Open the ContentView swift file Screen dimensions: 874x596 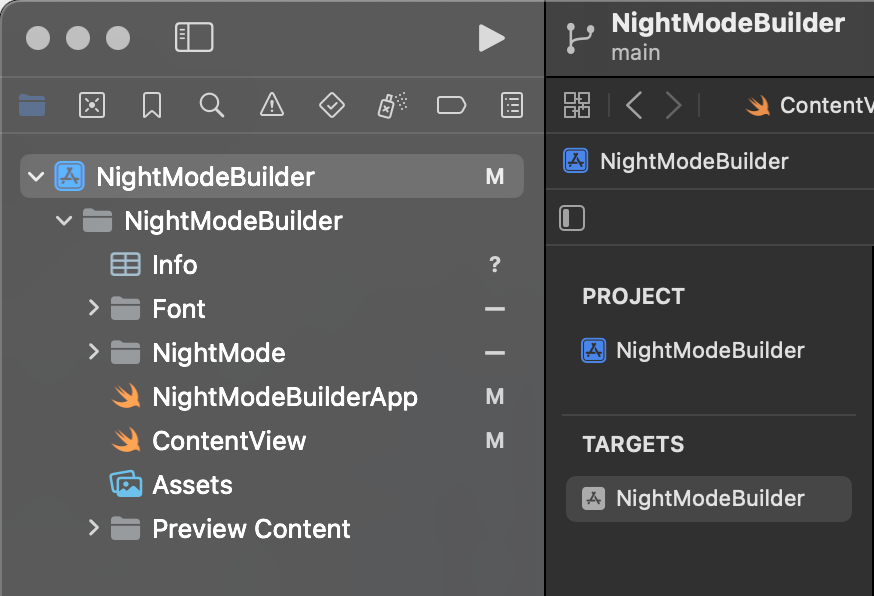click(x=229, y=441)
